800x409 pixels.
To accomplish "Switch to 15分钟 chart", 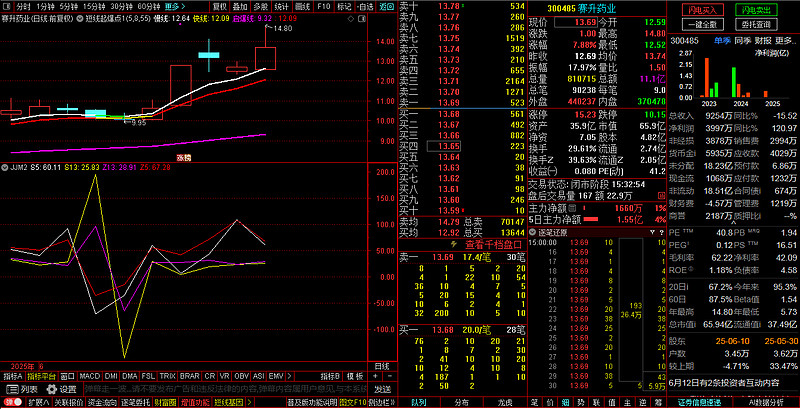I will pos(94,7).
